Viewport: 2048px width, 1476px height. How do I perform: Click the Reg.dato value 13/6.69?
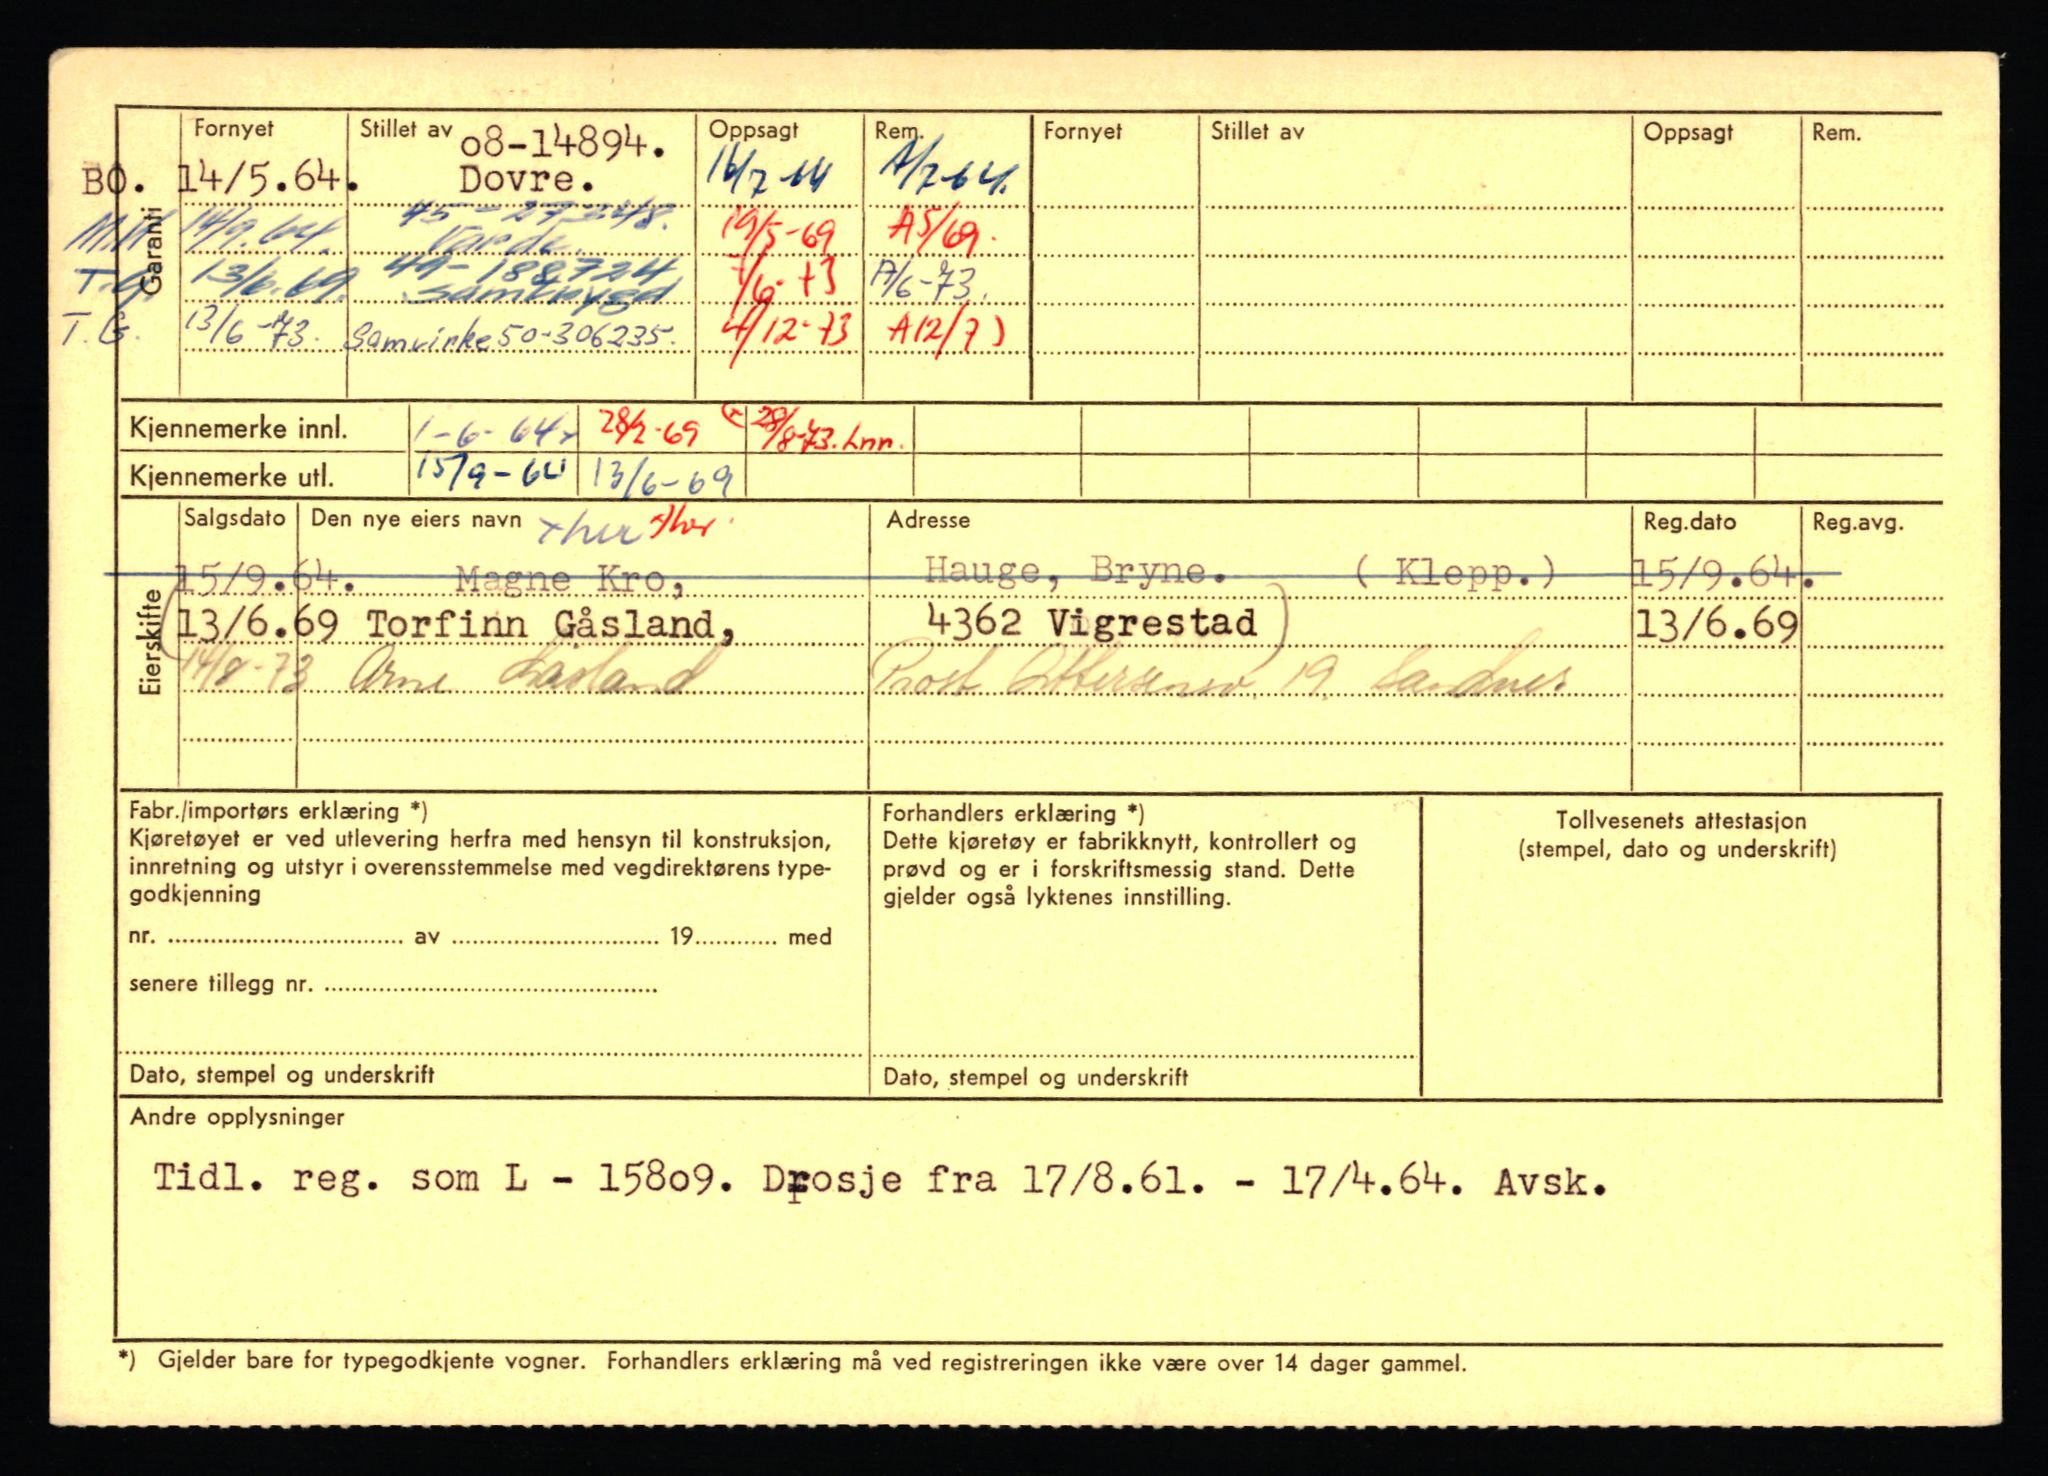click(1716, 625)
